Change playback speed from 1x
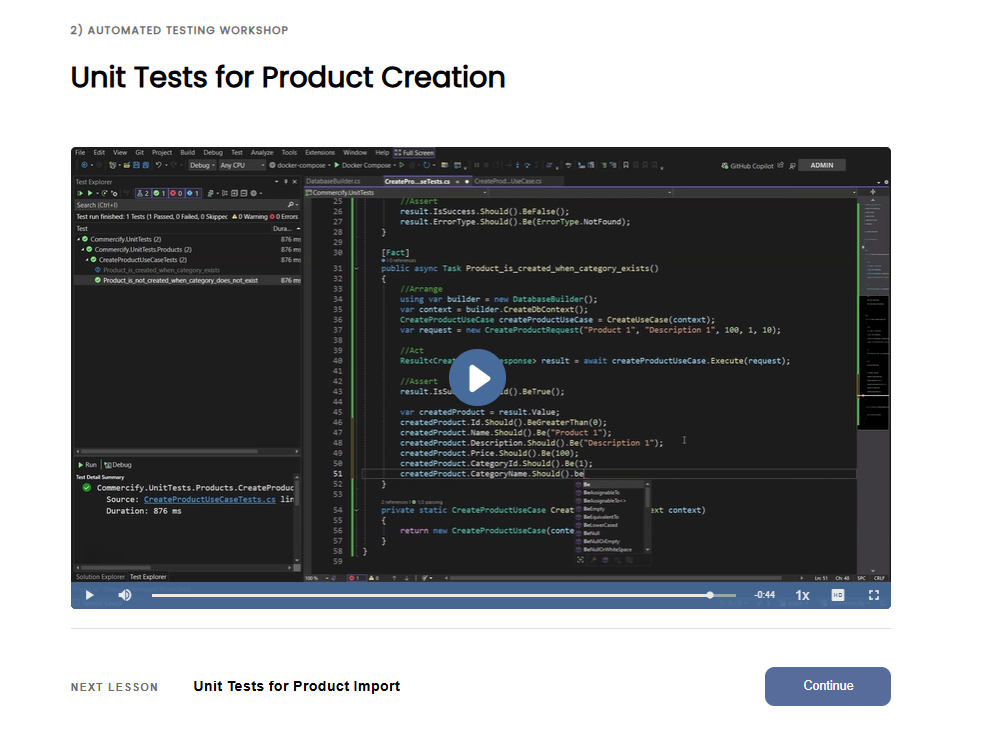This screenshot has height=736, width=987. [x=802, y=595]
